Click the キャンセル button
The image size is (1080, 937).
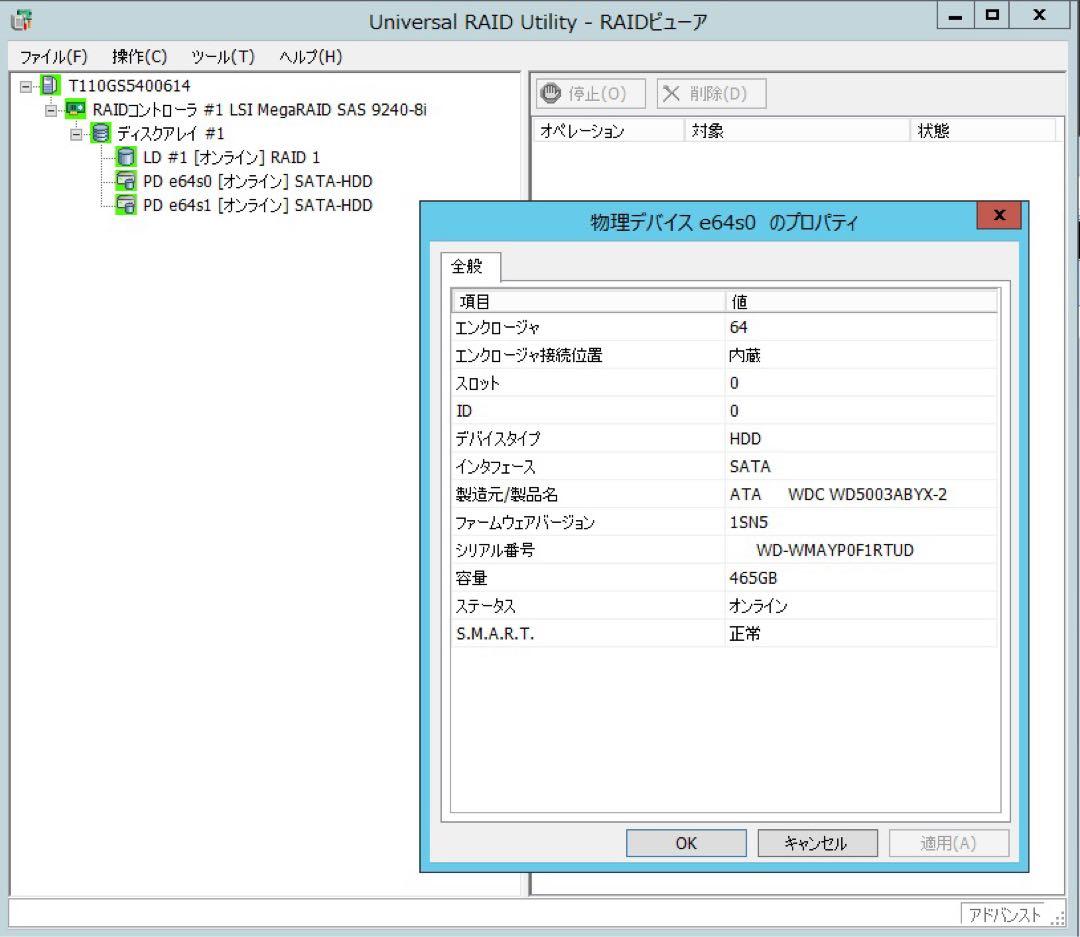(817, 843)
